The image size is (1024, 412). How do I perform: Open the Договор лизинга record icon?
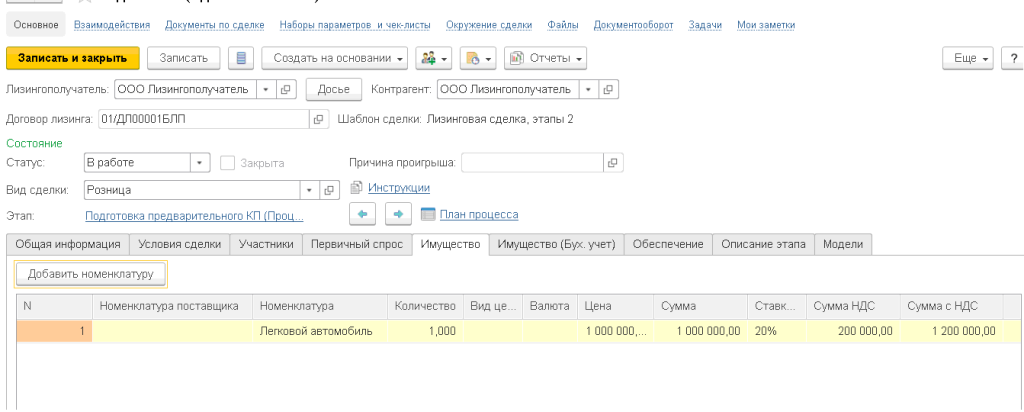(319, 119)
